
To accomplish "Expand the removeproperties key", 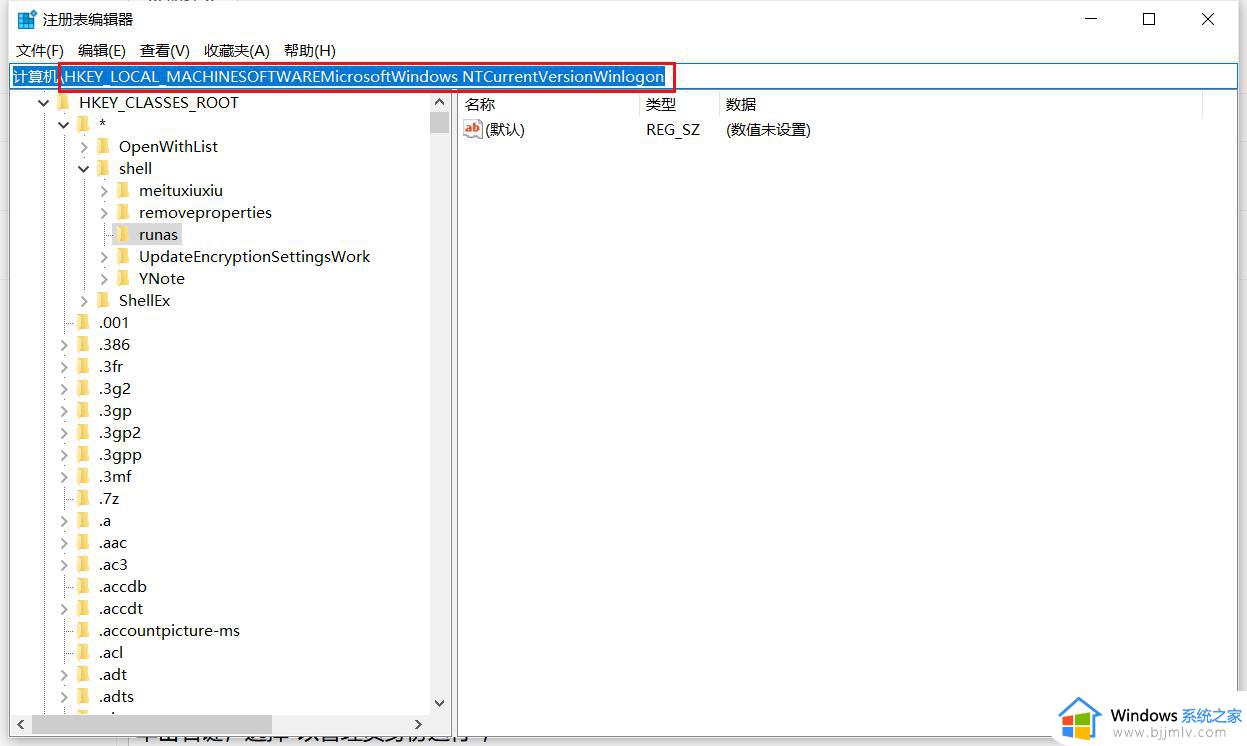I will click(104, 212).
